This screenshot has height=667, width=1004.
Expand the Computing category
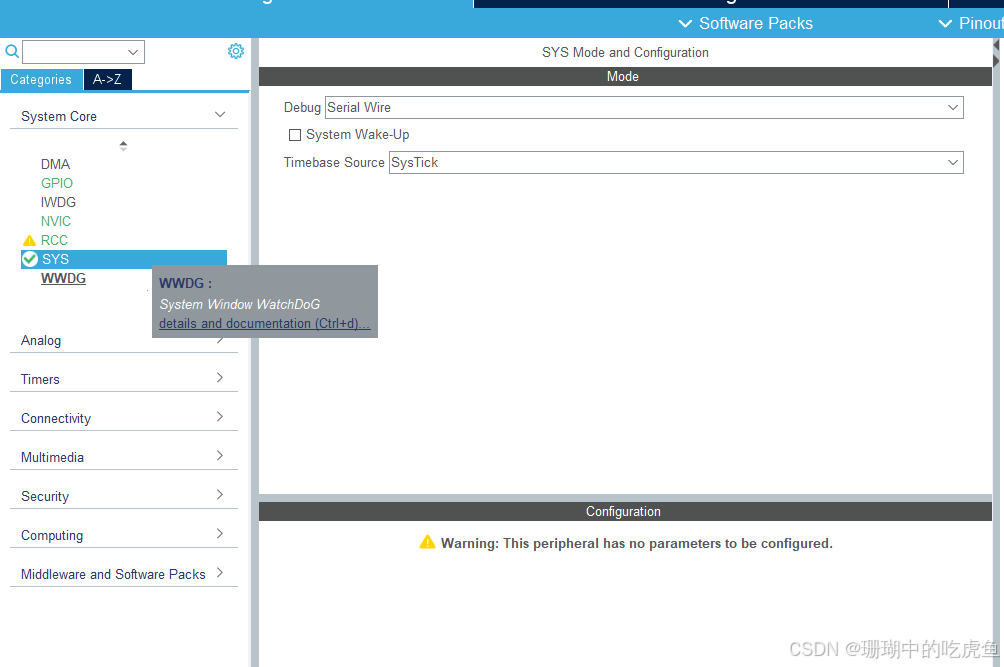click(x=124, y=535)
